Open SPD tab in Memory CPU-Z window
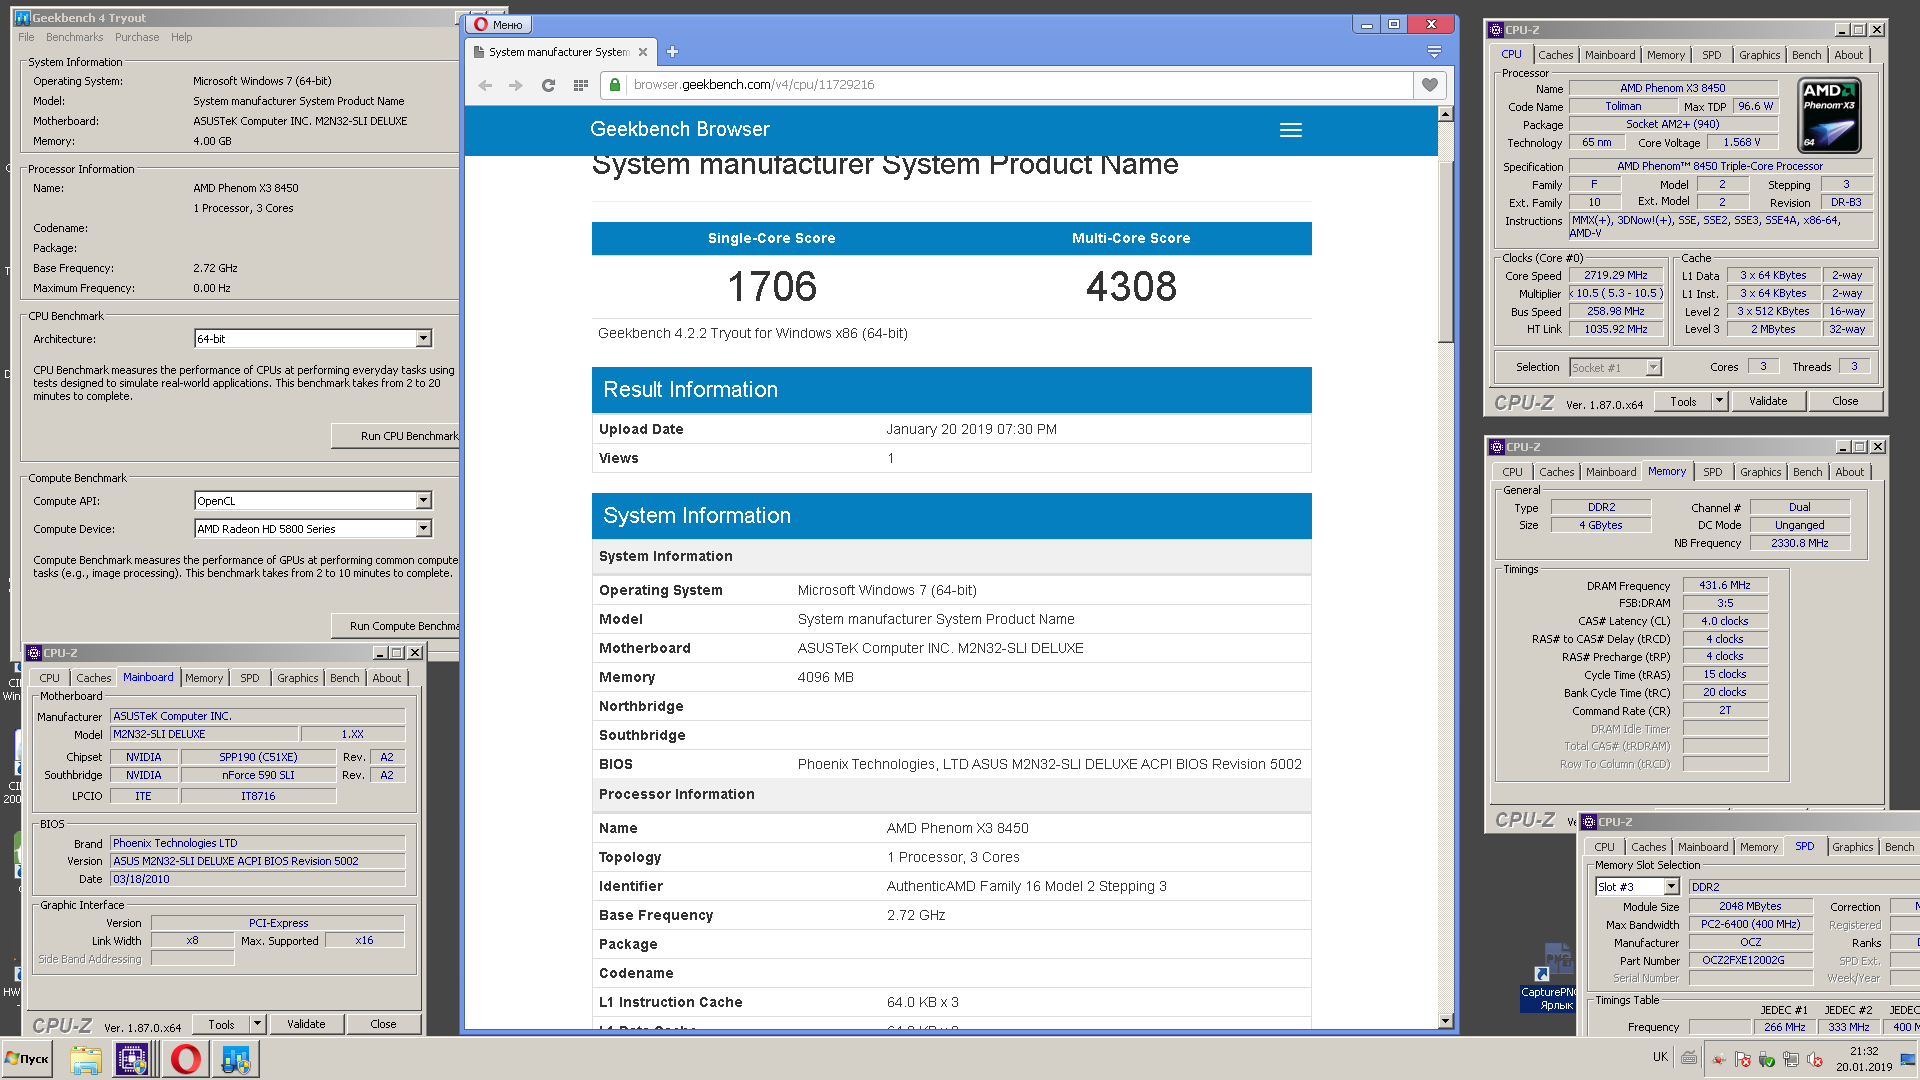This screenshot has height=1080, width=1920. [1713, 472]
